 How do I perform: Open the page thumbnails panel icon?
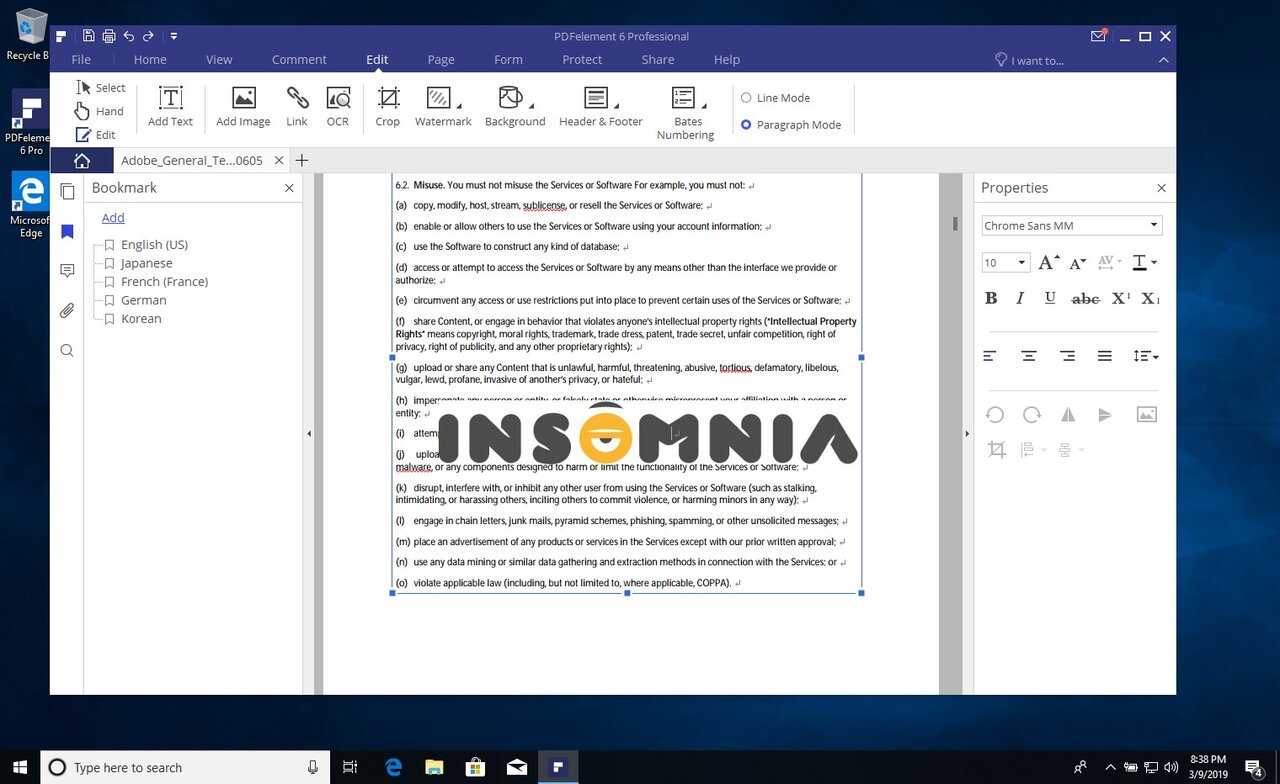click(67, 192)
